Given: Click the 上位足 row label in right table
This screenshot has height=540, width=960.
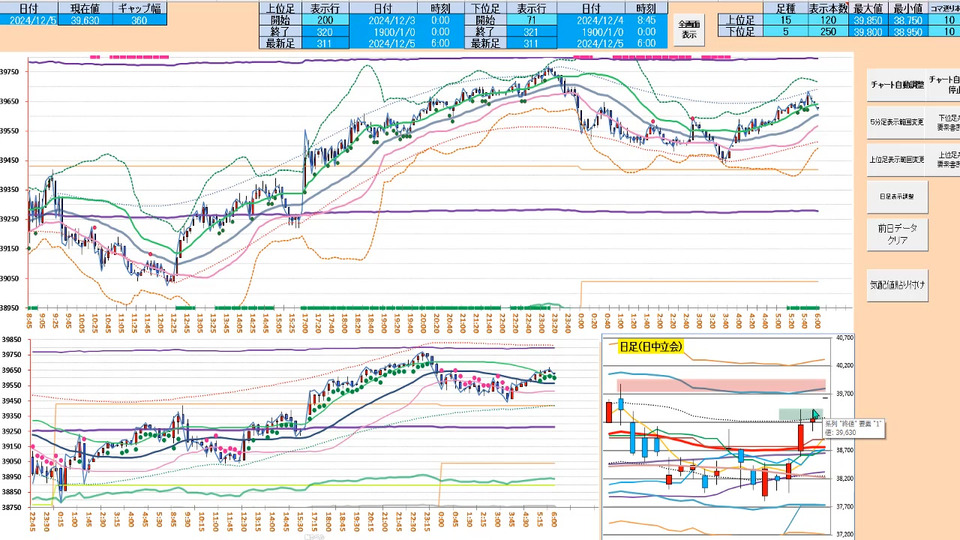Looking at the screenshot, I should click(741, 20).
